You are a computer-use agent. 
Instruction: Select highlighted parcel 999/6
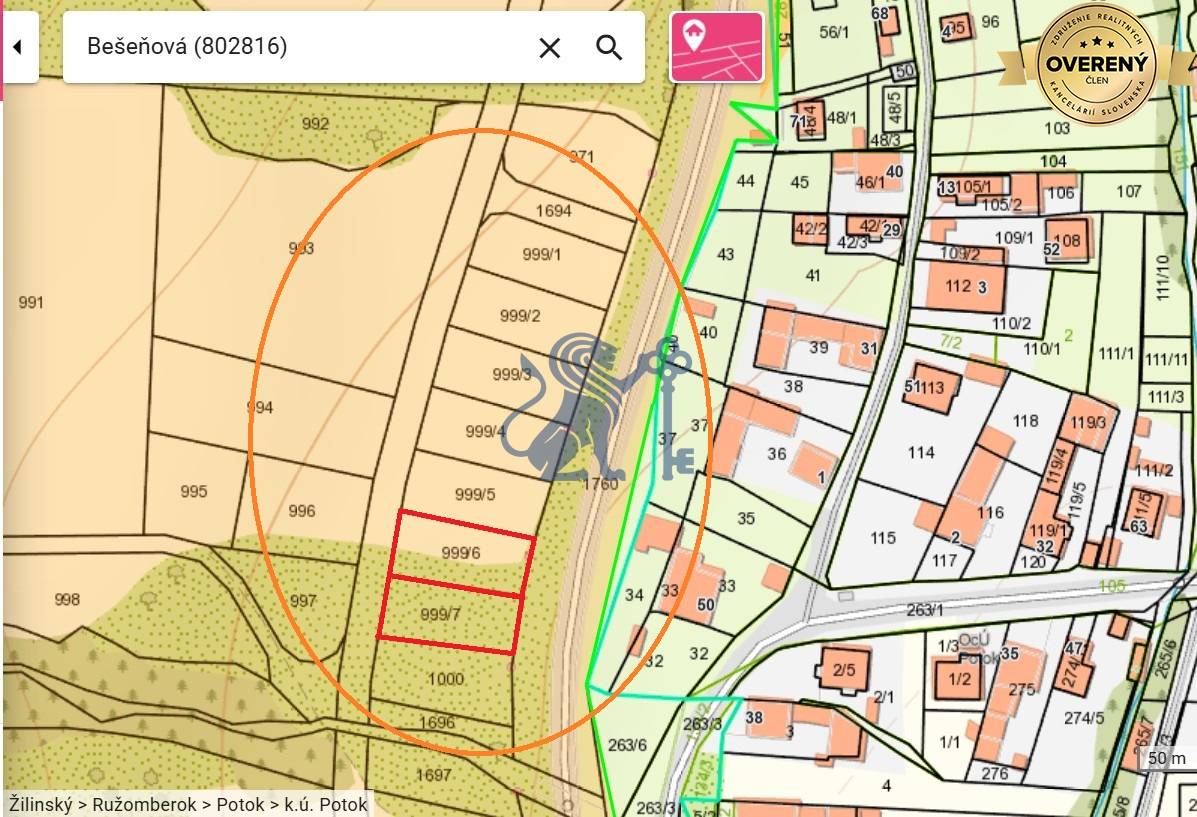460,553
